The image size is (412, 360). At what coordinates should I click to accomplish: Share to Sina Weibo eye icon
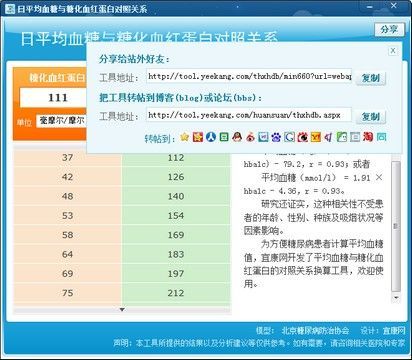coord(250,137)
